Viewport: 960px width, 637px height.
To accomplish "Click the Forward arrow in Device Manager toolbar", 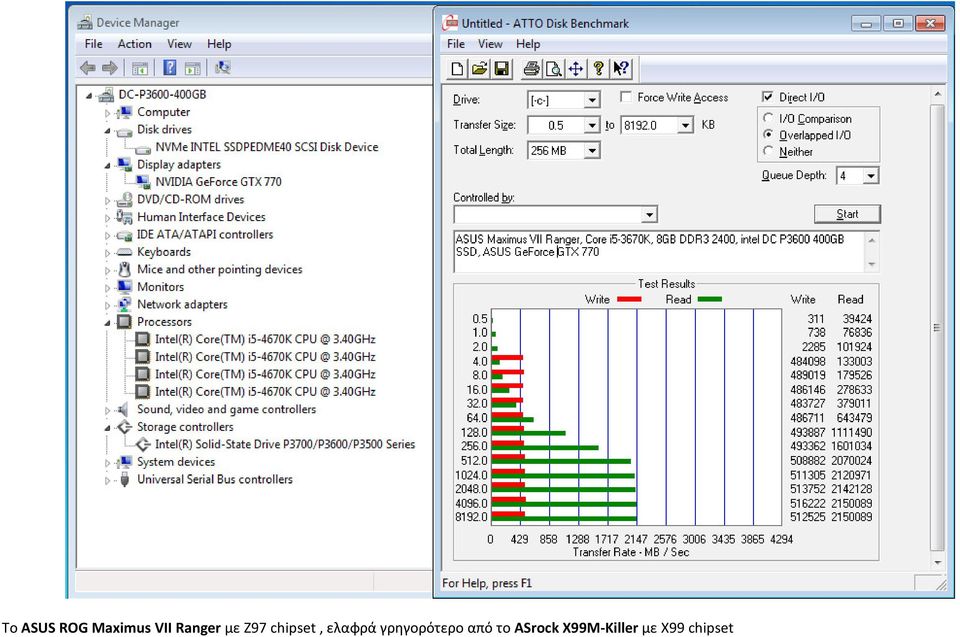I will pyautogui.click(x=110, y=68).
